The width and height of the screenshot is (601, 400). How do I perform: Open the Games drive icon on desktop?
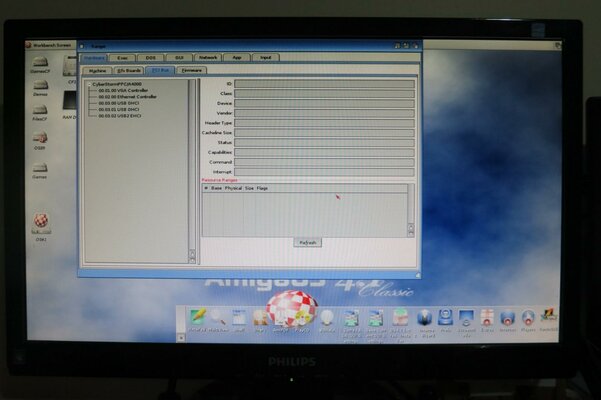(x=40, y=168)
